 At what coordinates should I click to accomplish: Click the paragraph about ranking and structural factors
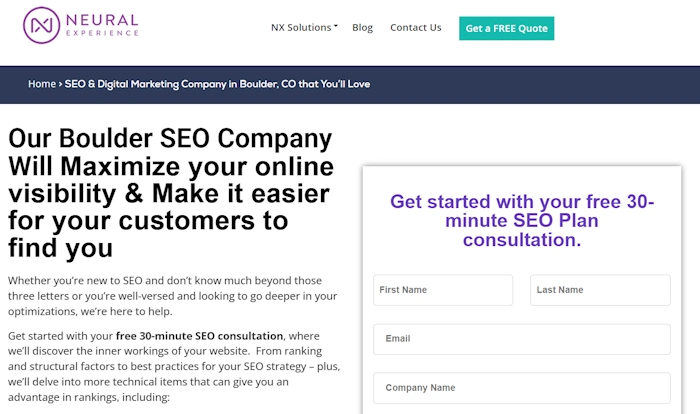coord(174,366)
